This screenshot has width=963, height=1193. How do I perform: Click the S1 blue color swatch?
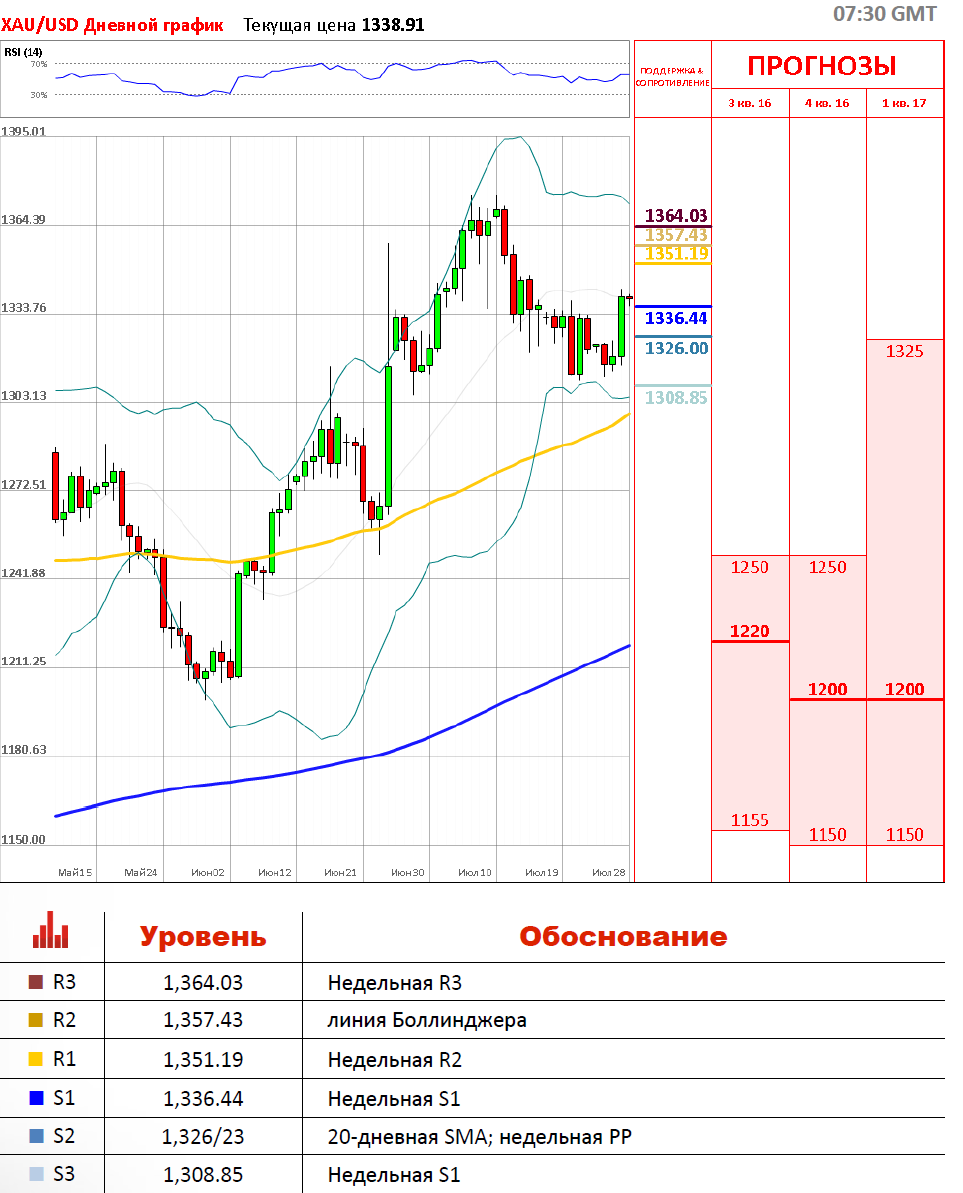point(36,1098)
